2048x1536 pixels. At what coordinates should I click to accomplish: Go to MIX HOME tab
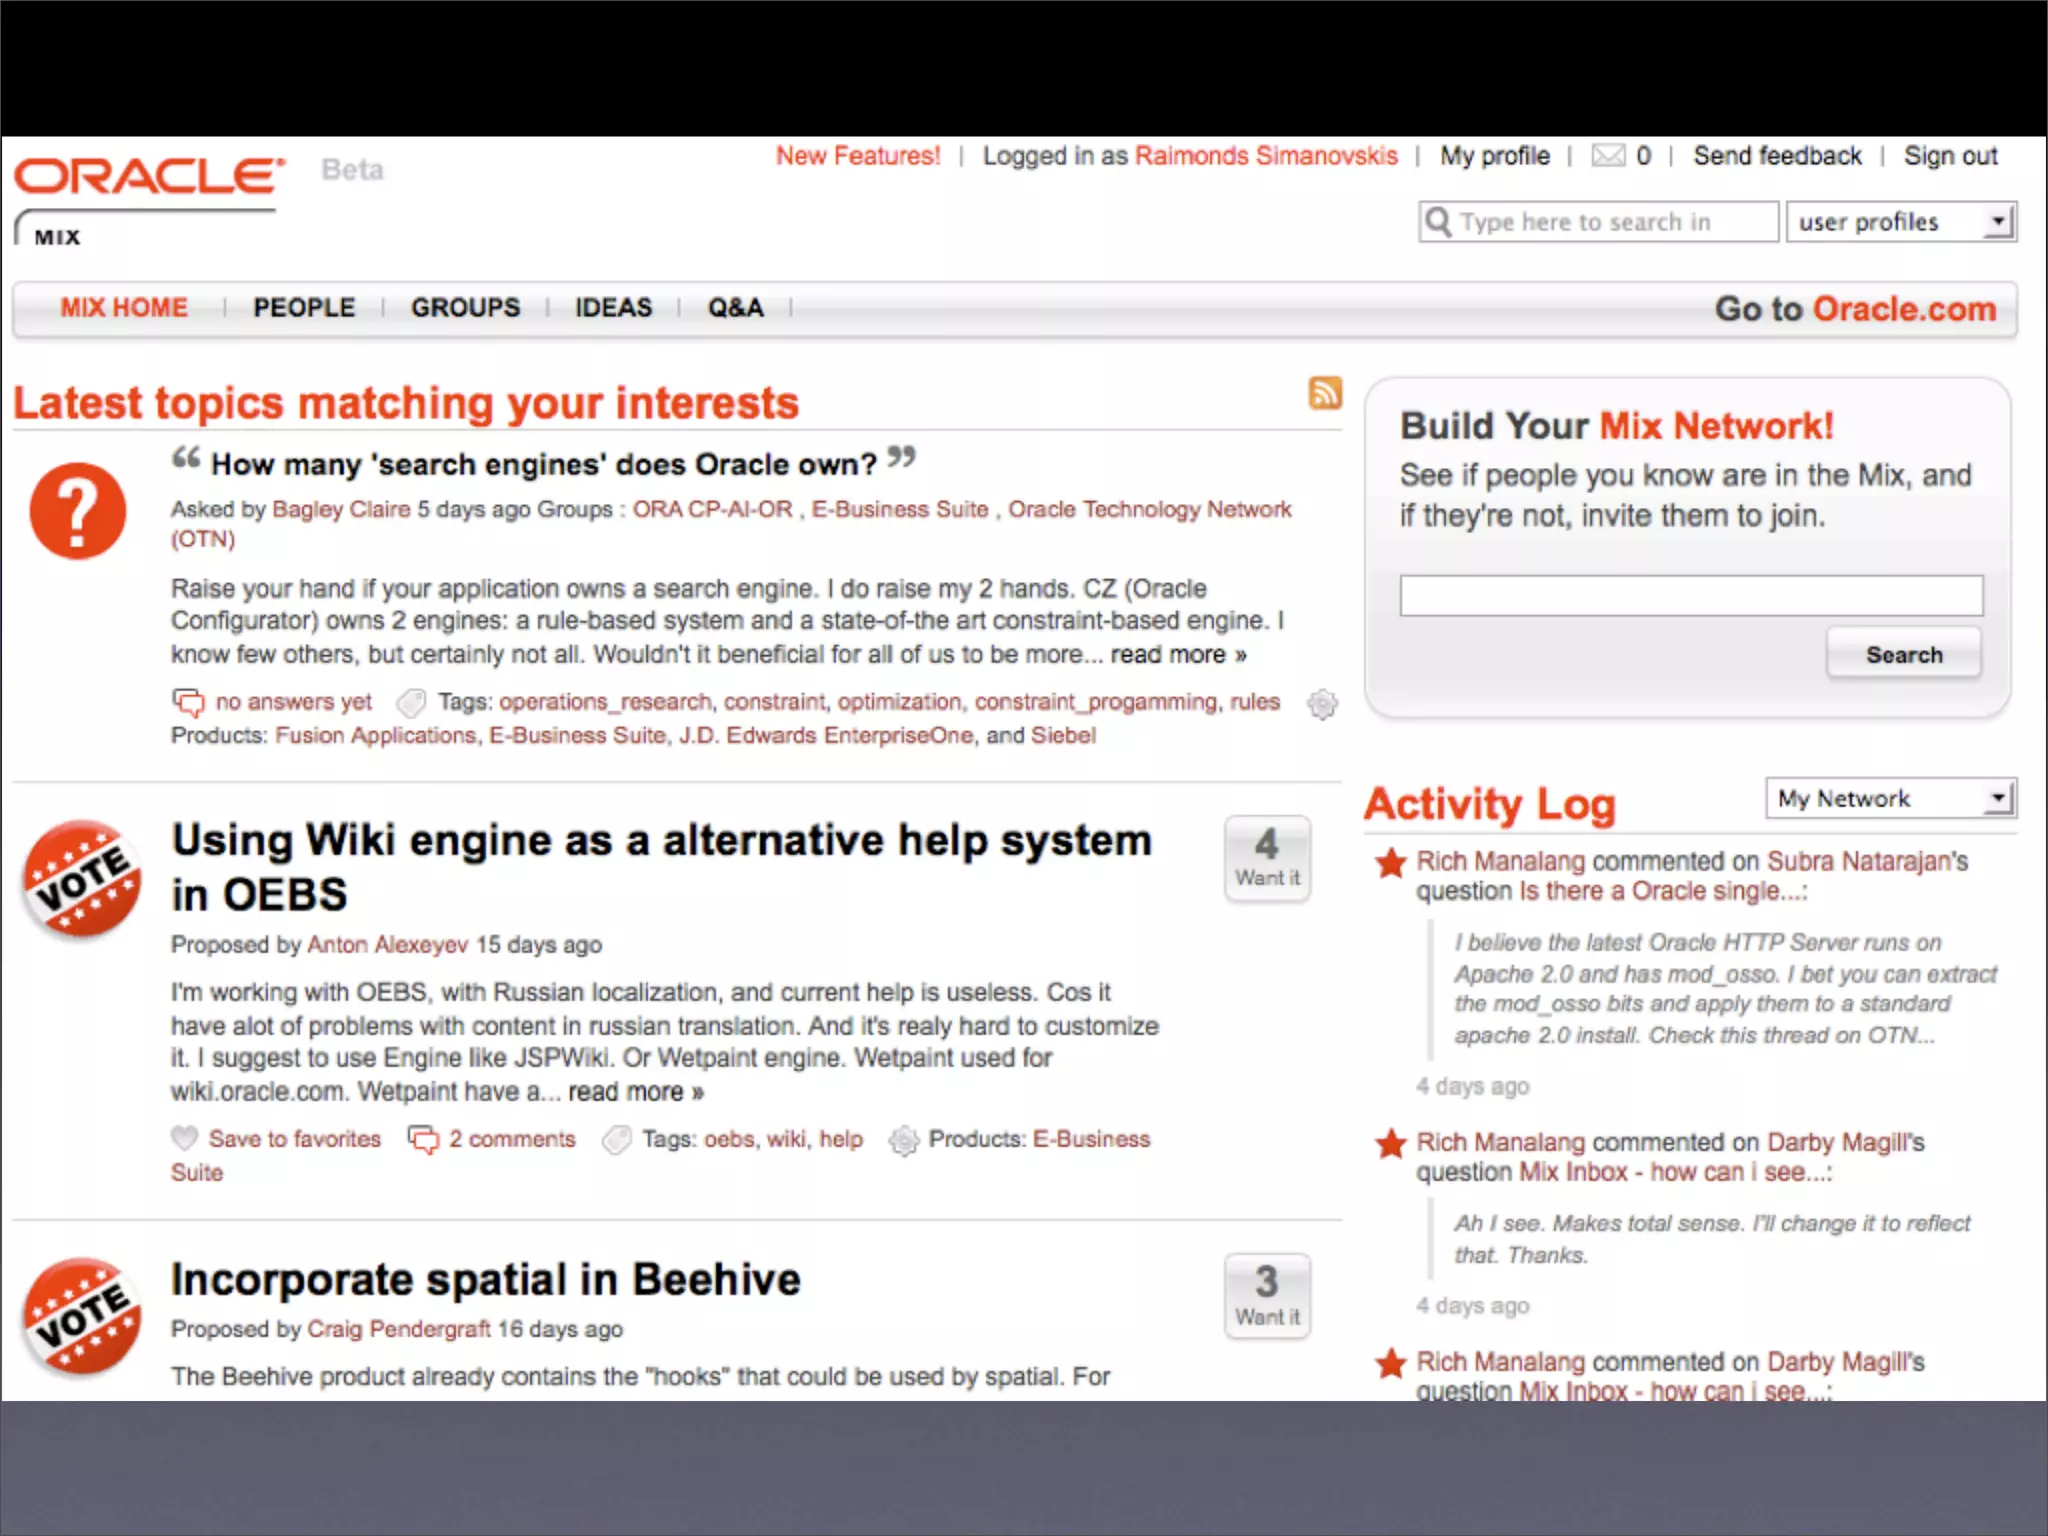124,307
